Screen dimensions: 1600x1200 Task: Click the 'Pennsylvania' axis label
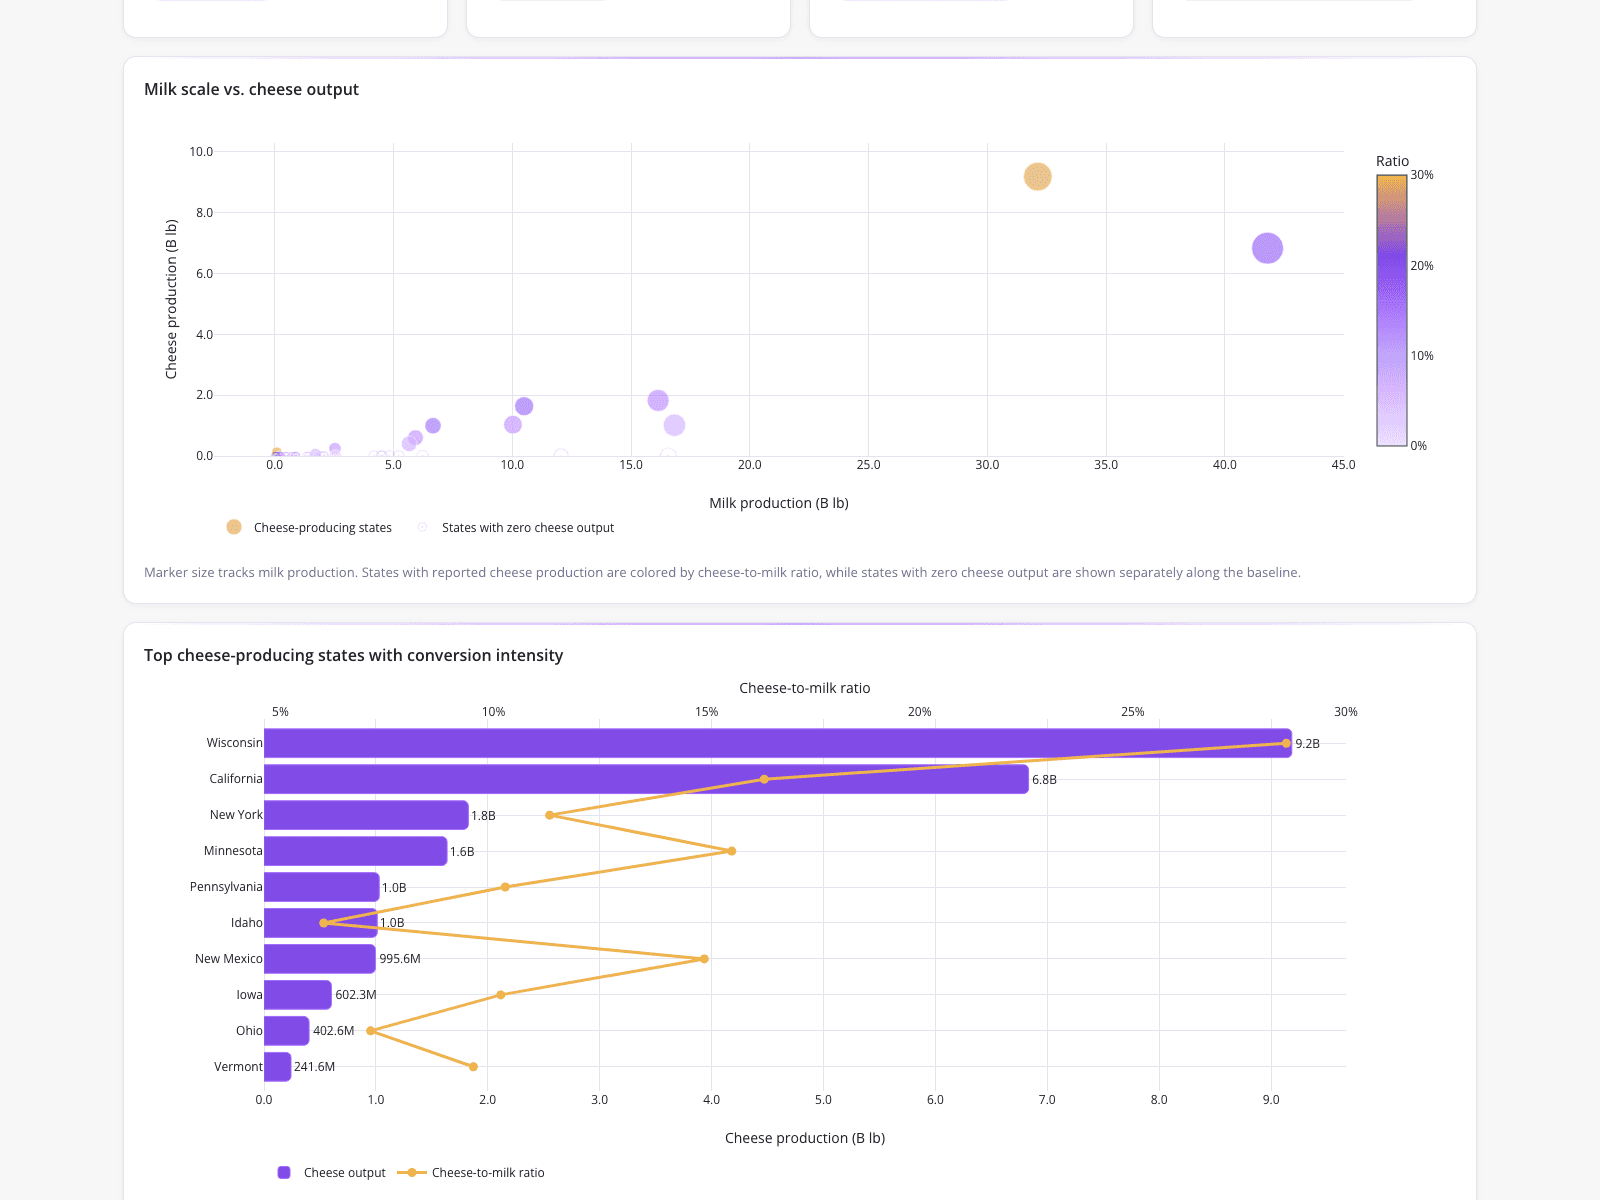(226, 887)
